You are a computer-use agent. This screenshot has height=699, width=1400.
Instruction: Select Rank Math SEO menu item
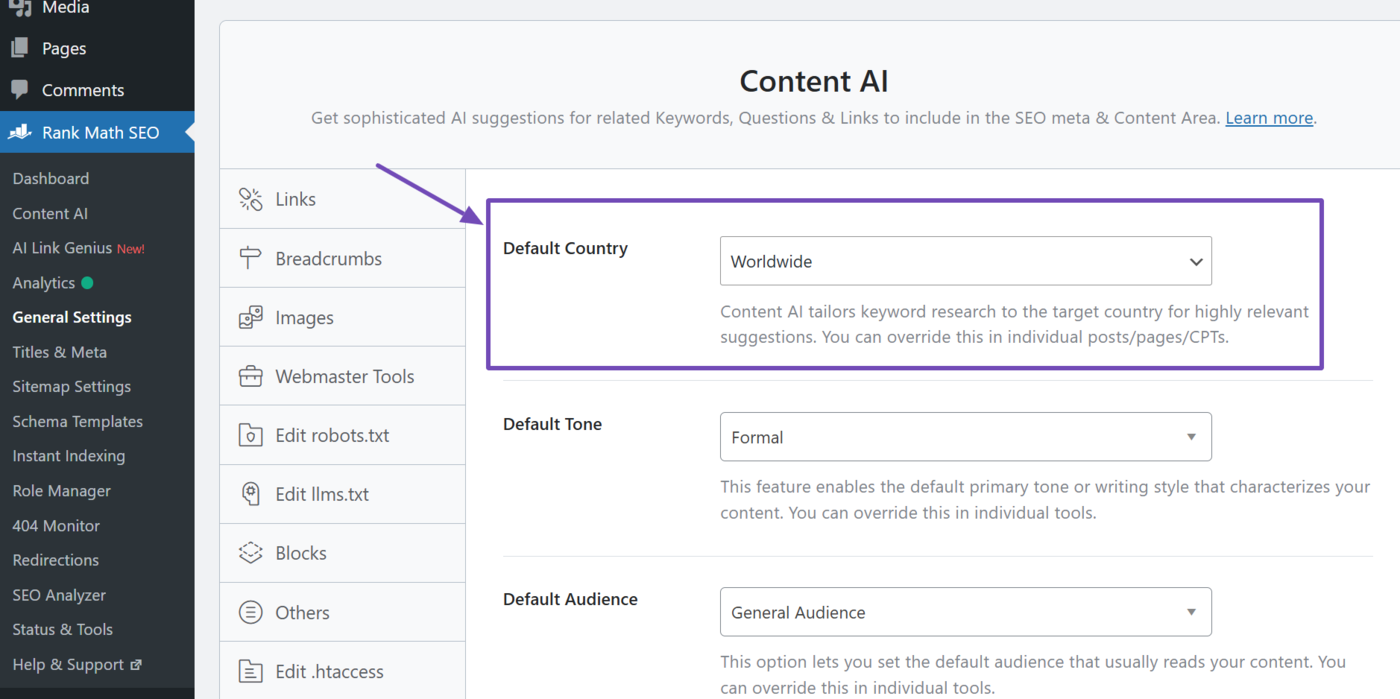point(97,132)
